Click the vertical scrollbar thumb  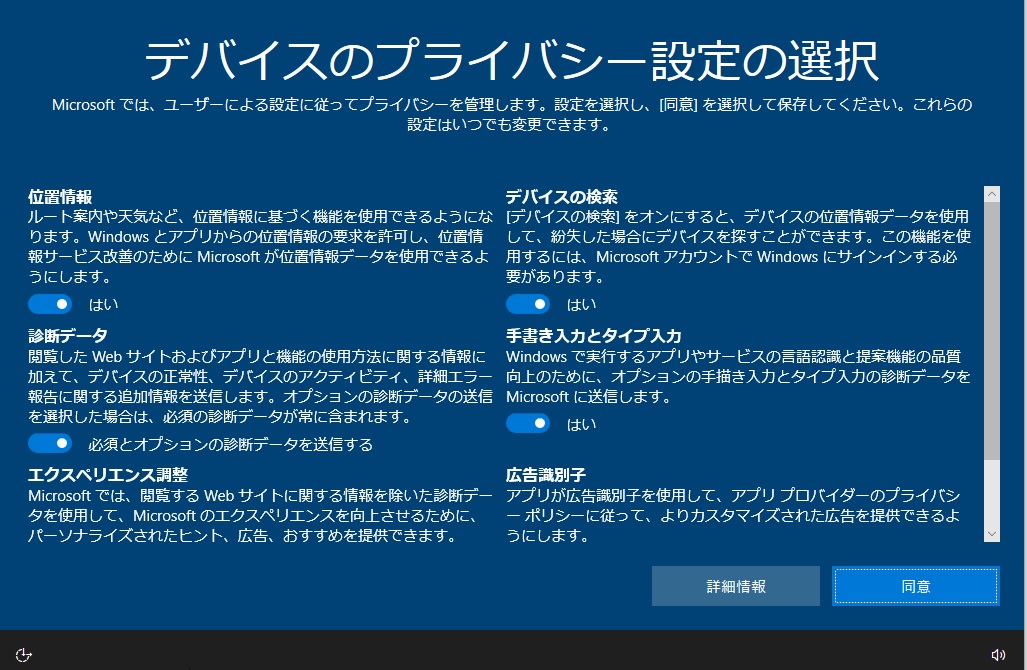992,331
